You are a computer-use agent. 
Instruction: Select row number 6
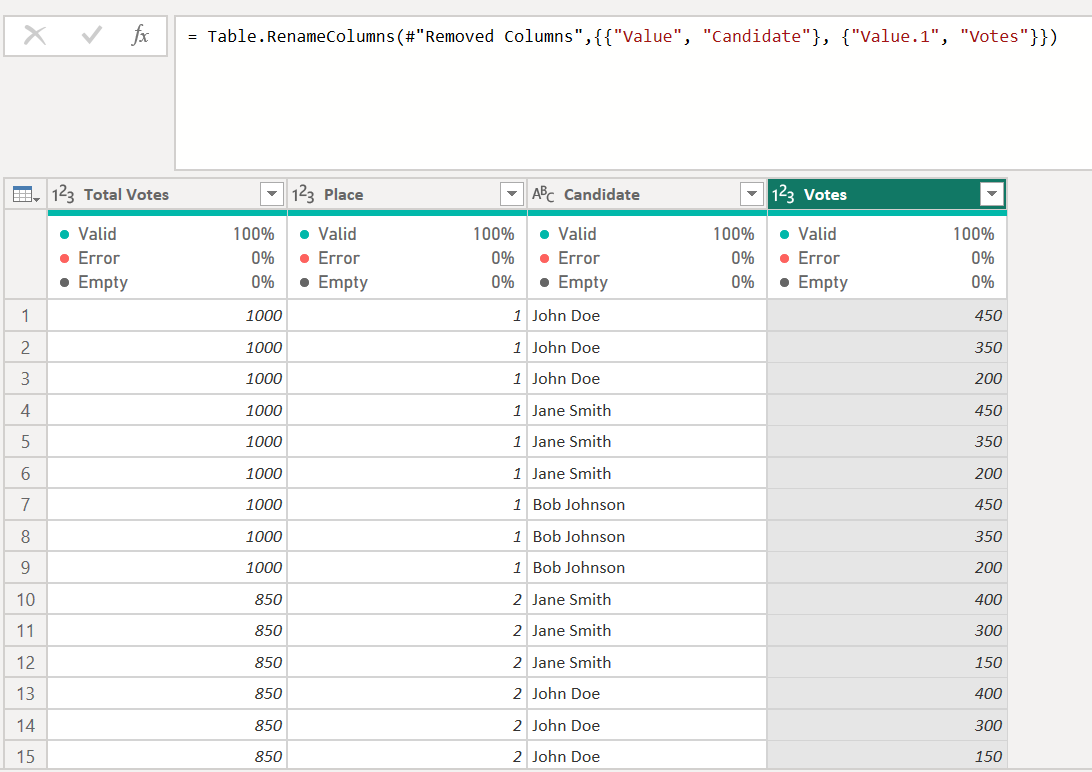26,473
